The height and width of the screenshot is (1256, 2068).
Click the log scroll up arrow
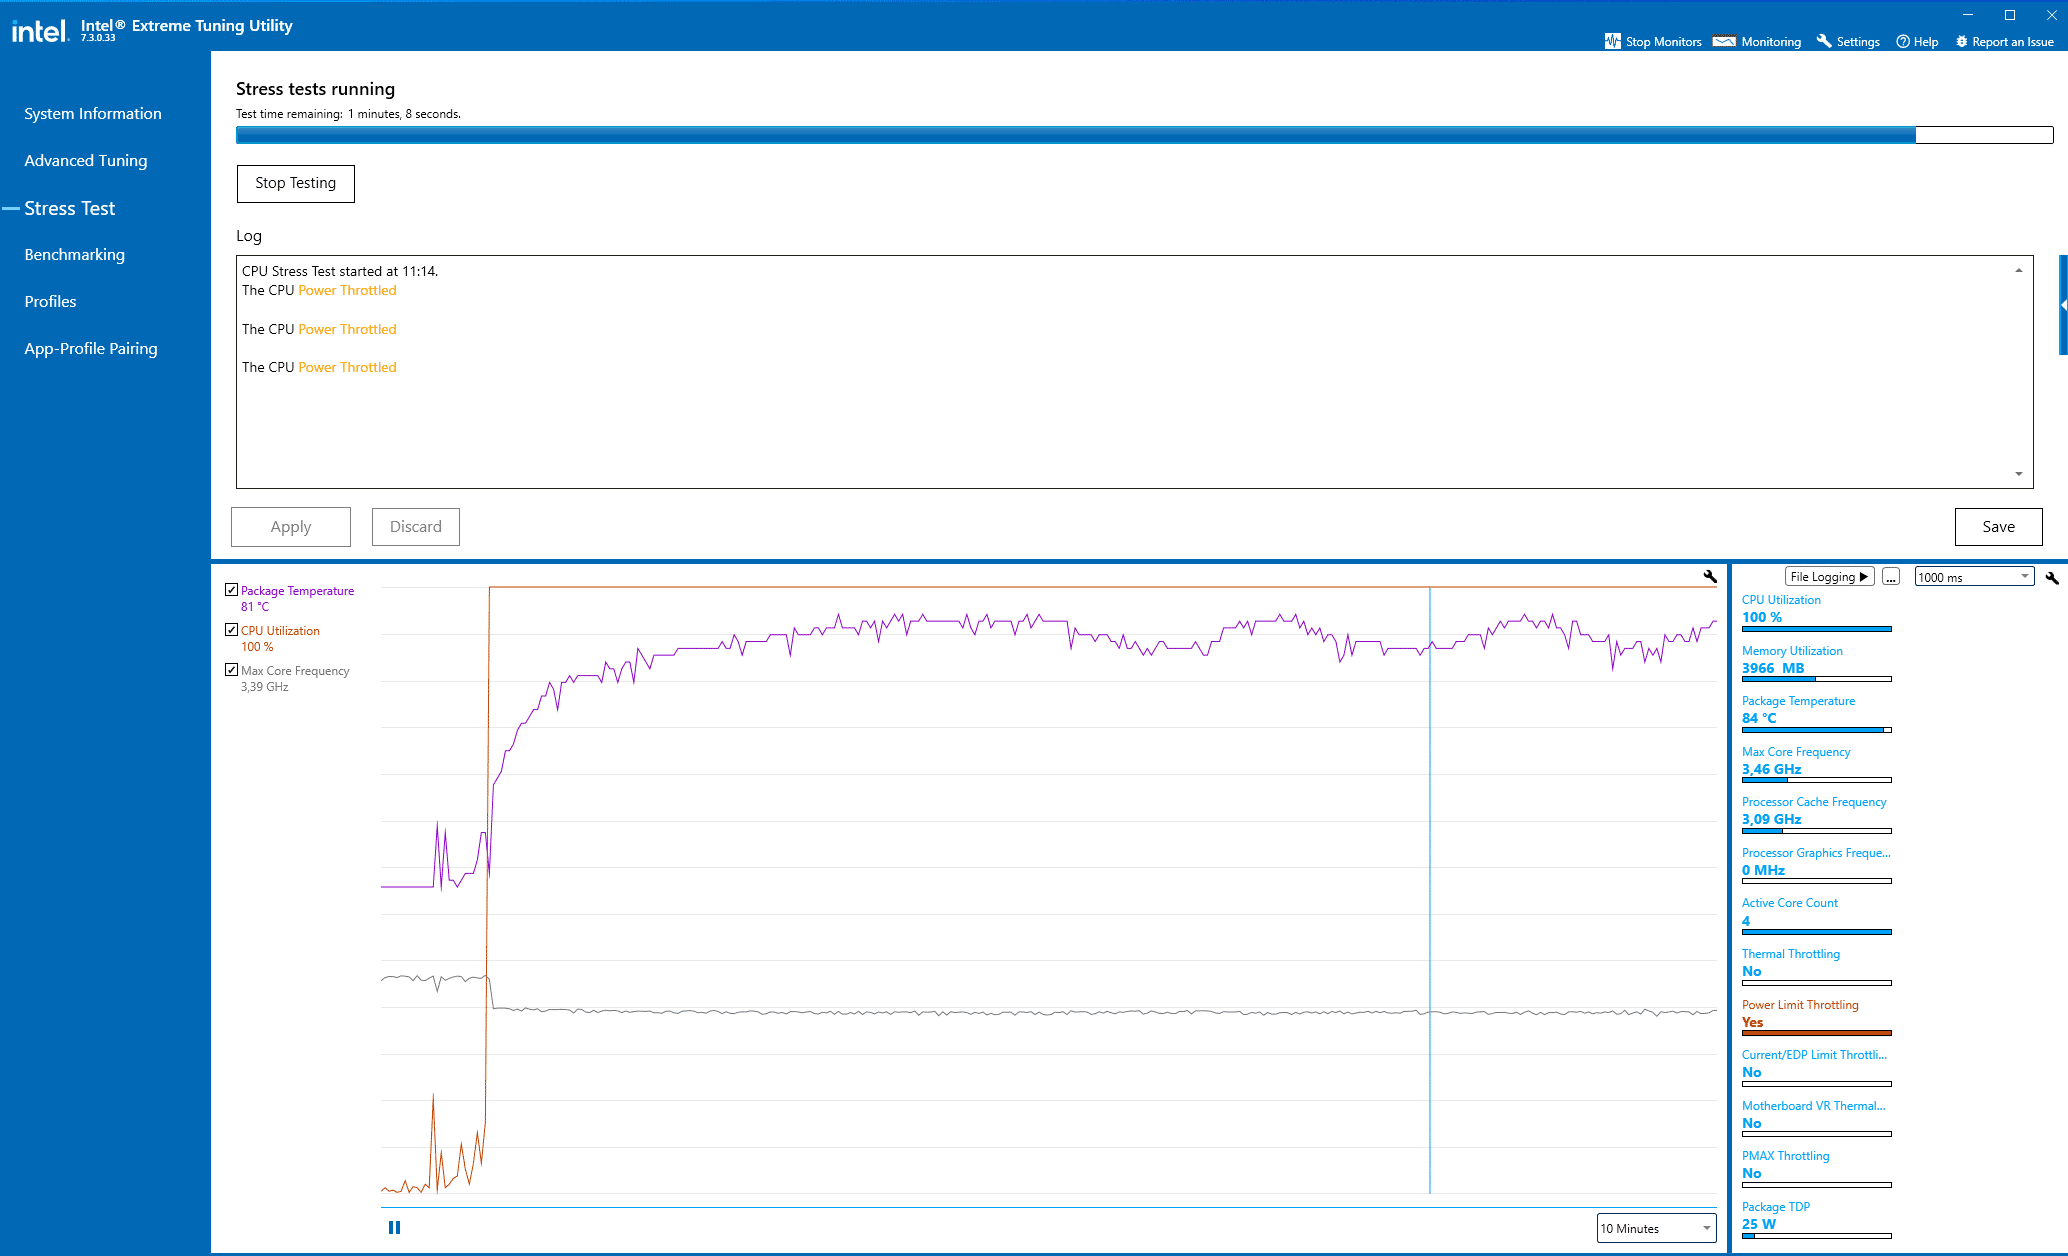pyautogui.click(x=2019, y=270)
